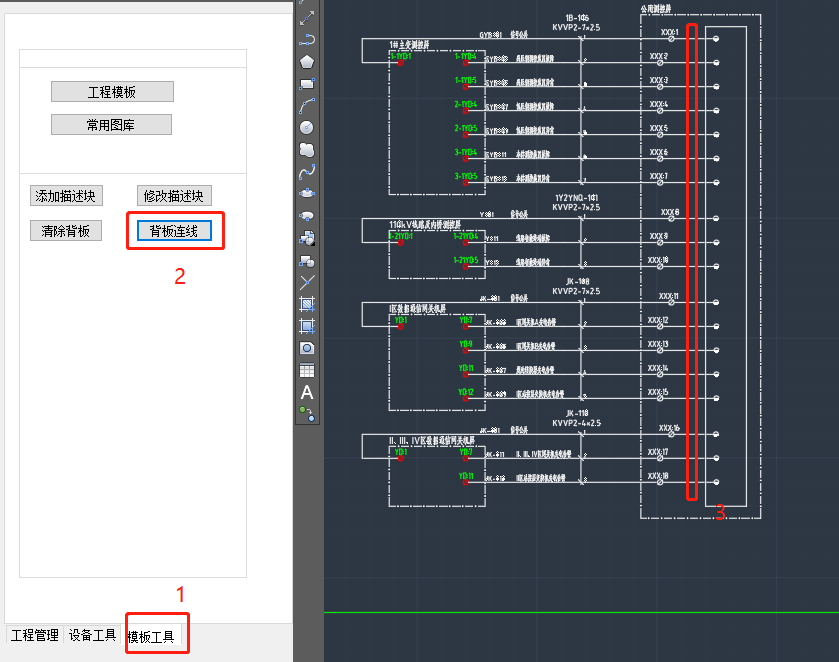
Task: Click the 背板连线 button
Action: click(x=174, y=231)
